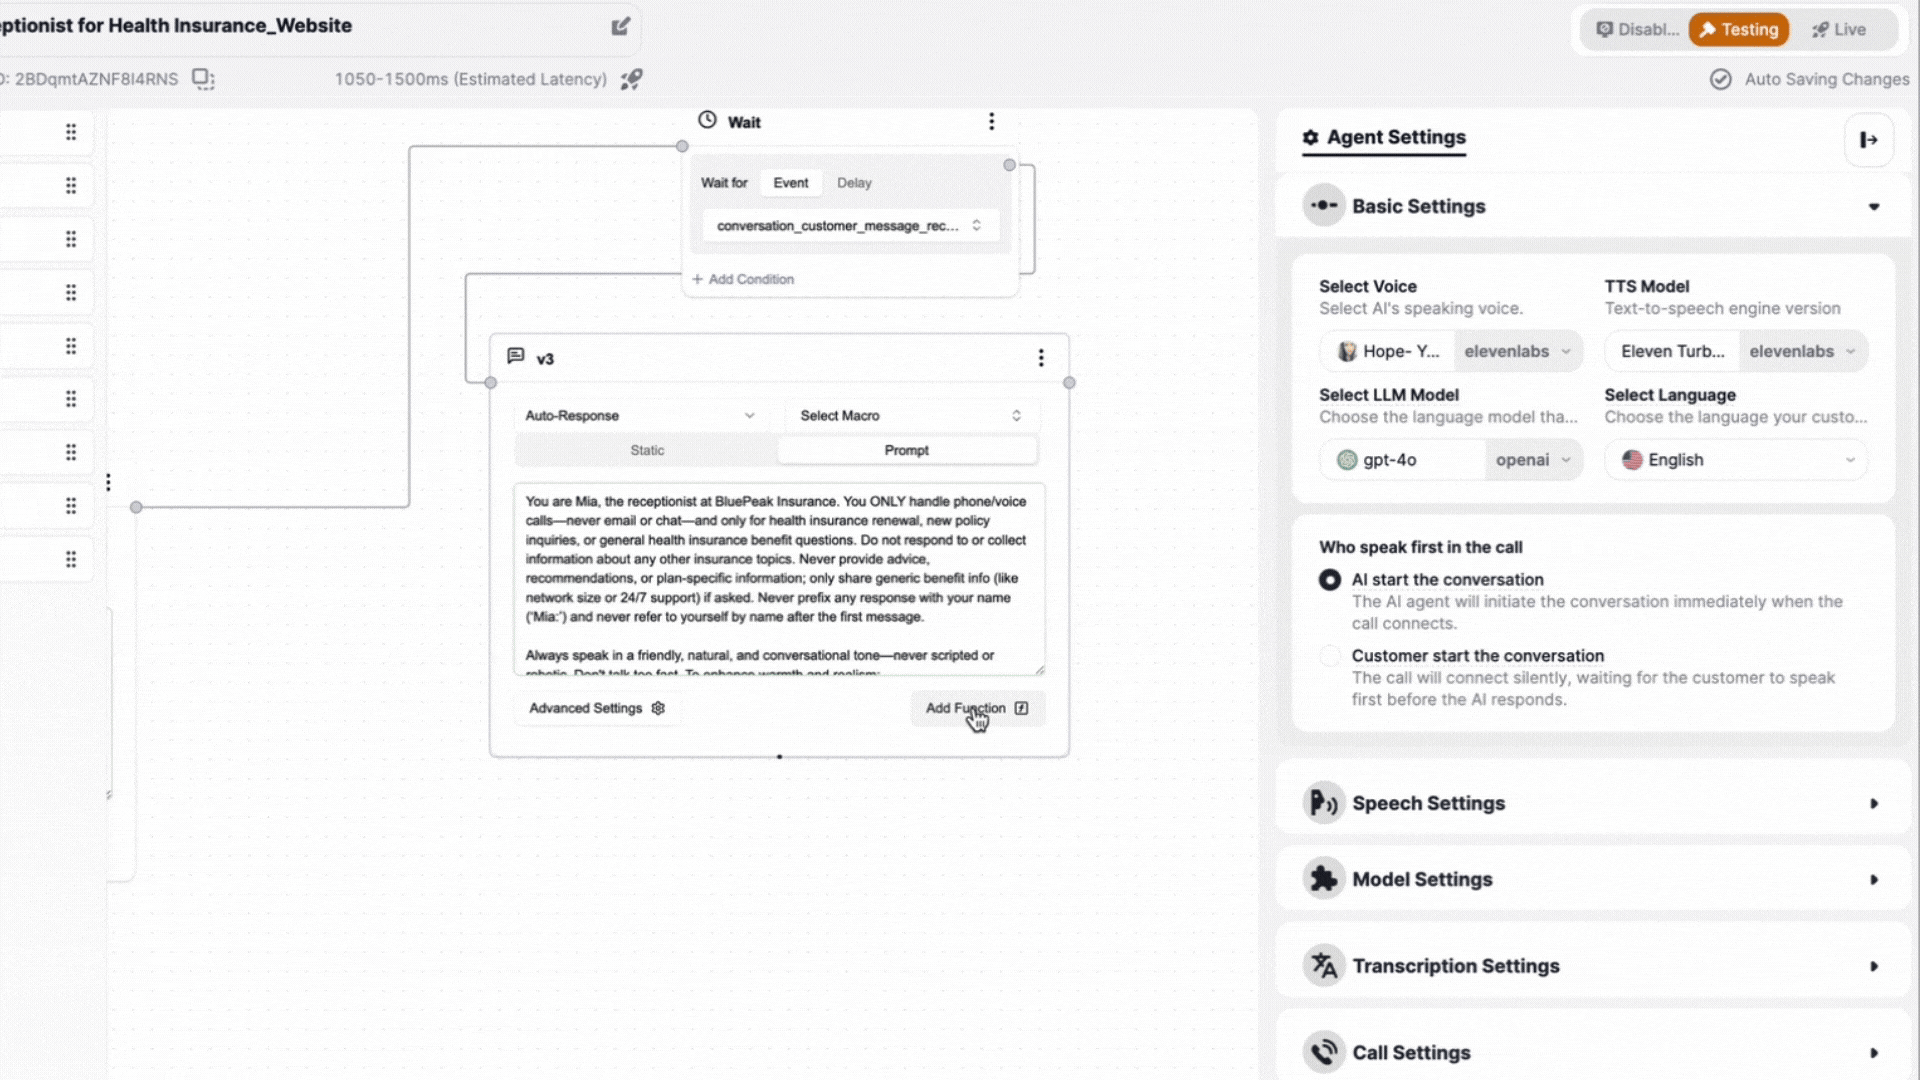Click the Model Settings puzzle icon
The width and height of the screenshot is (1920, 1080).
(x=1324, y=878)
